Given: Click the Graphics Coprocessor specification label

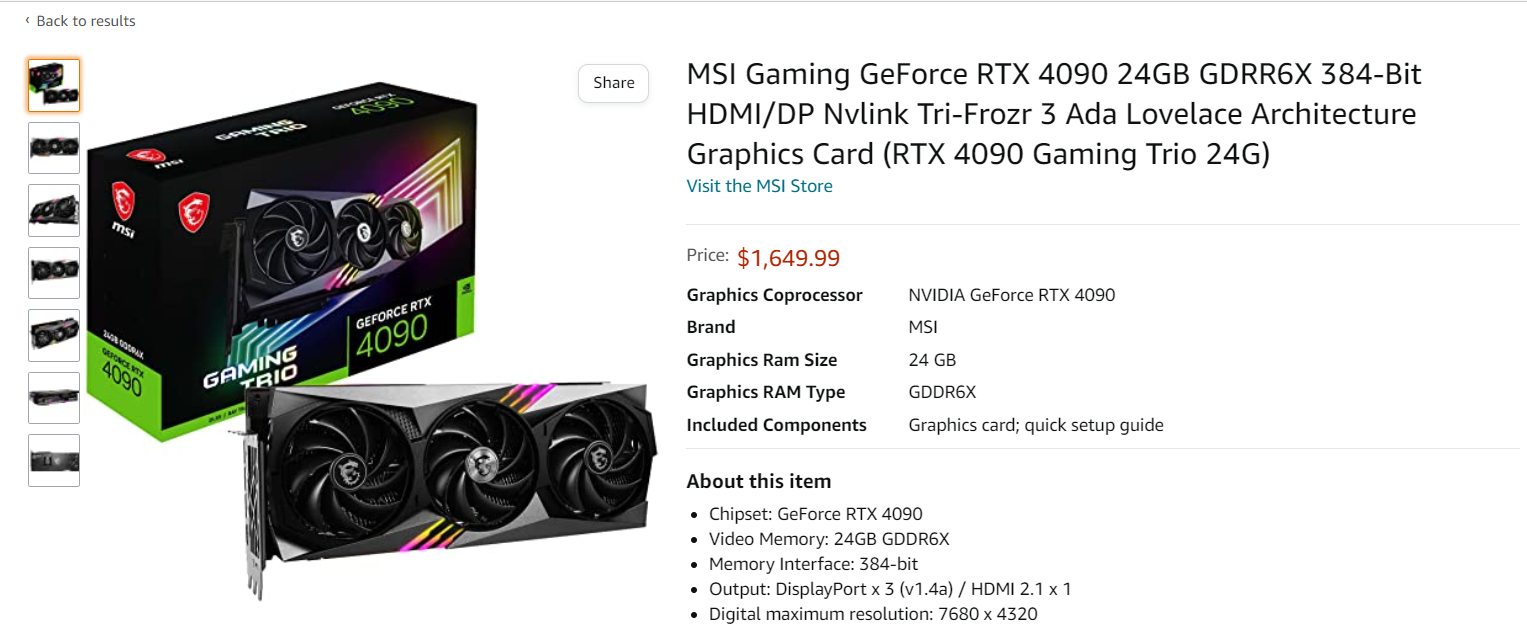Looking at the screenshot, I should [774, 295].
